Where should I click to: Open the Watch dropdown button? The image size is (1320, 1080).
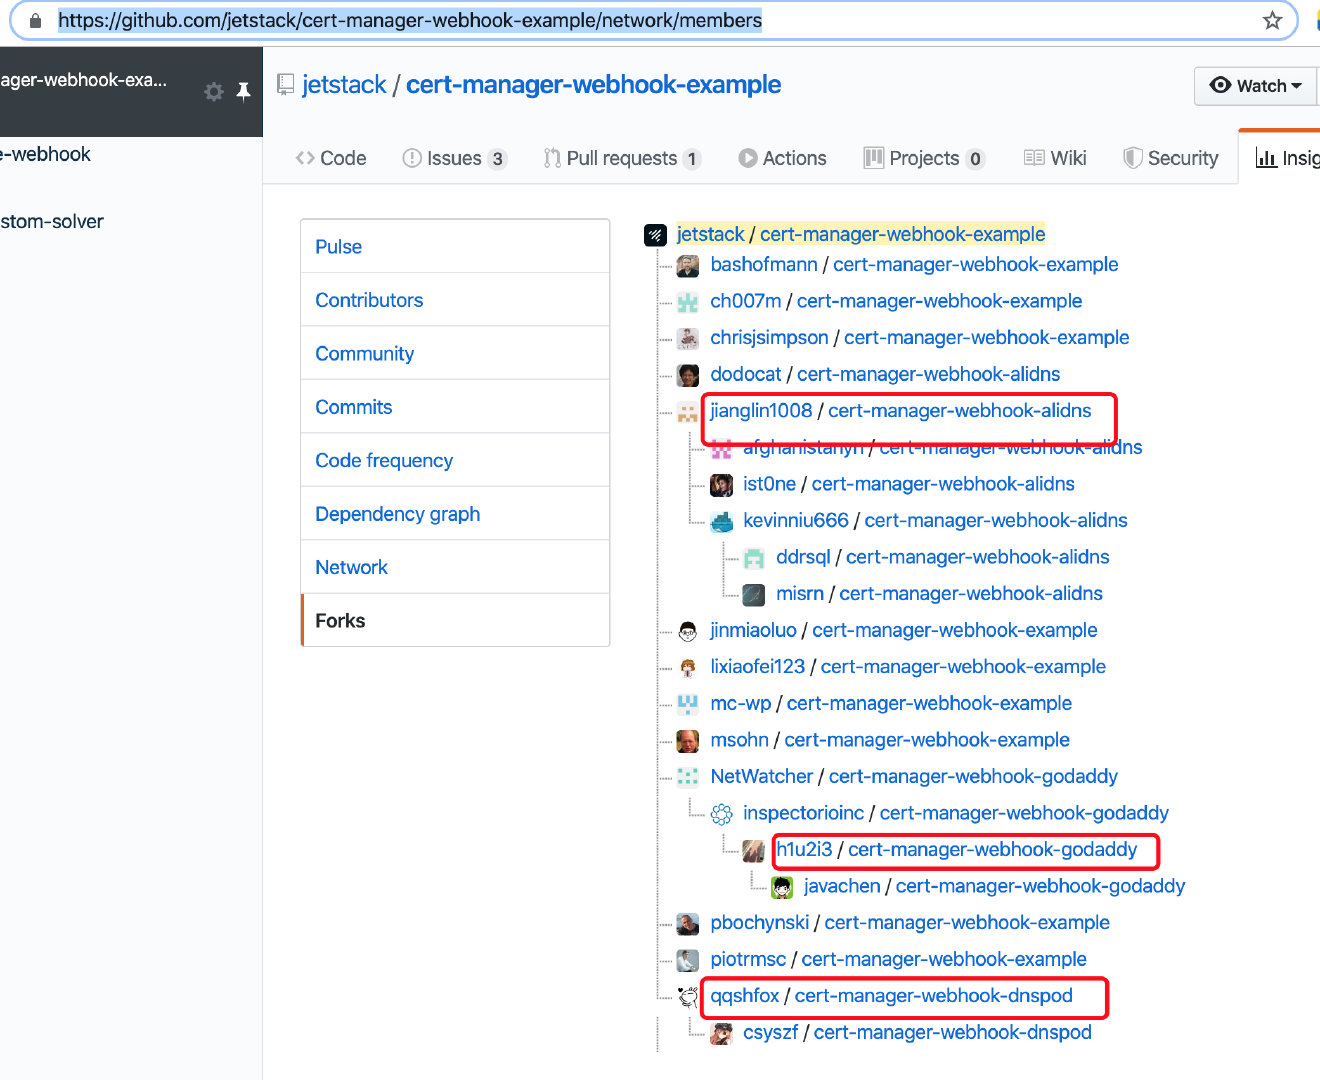pos(1256,86)
